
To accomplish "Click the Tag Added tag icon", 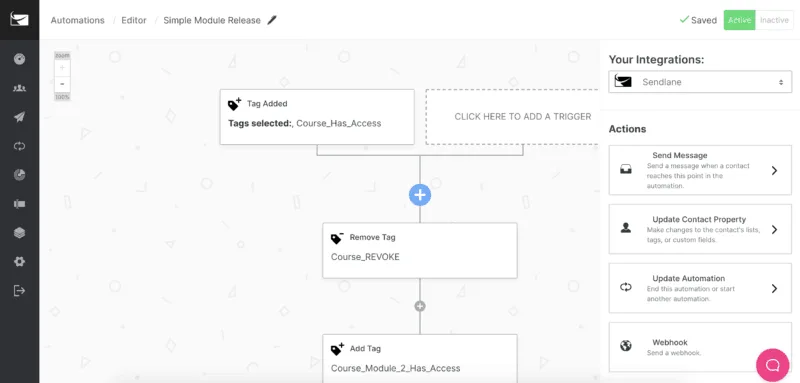I will click(x=235, y=104).
